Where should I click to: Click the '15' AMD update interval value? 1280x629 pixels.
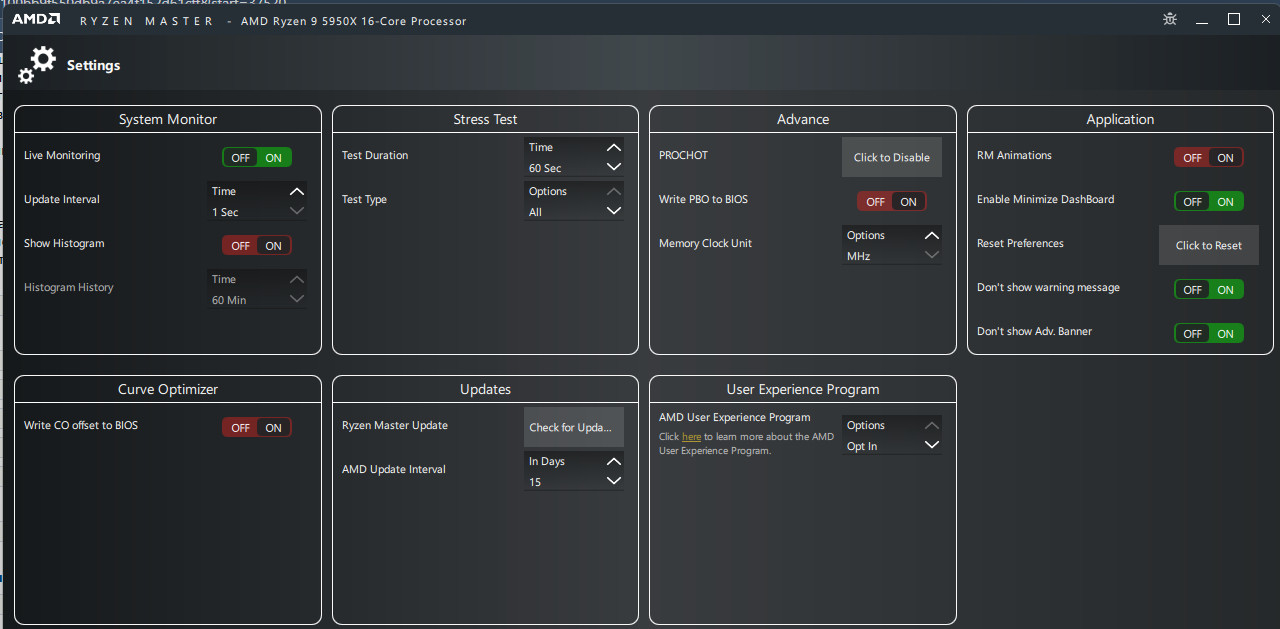click(x=535, y=482)
